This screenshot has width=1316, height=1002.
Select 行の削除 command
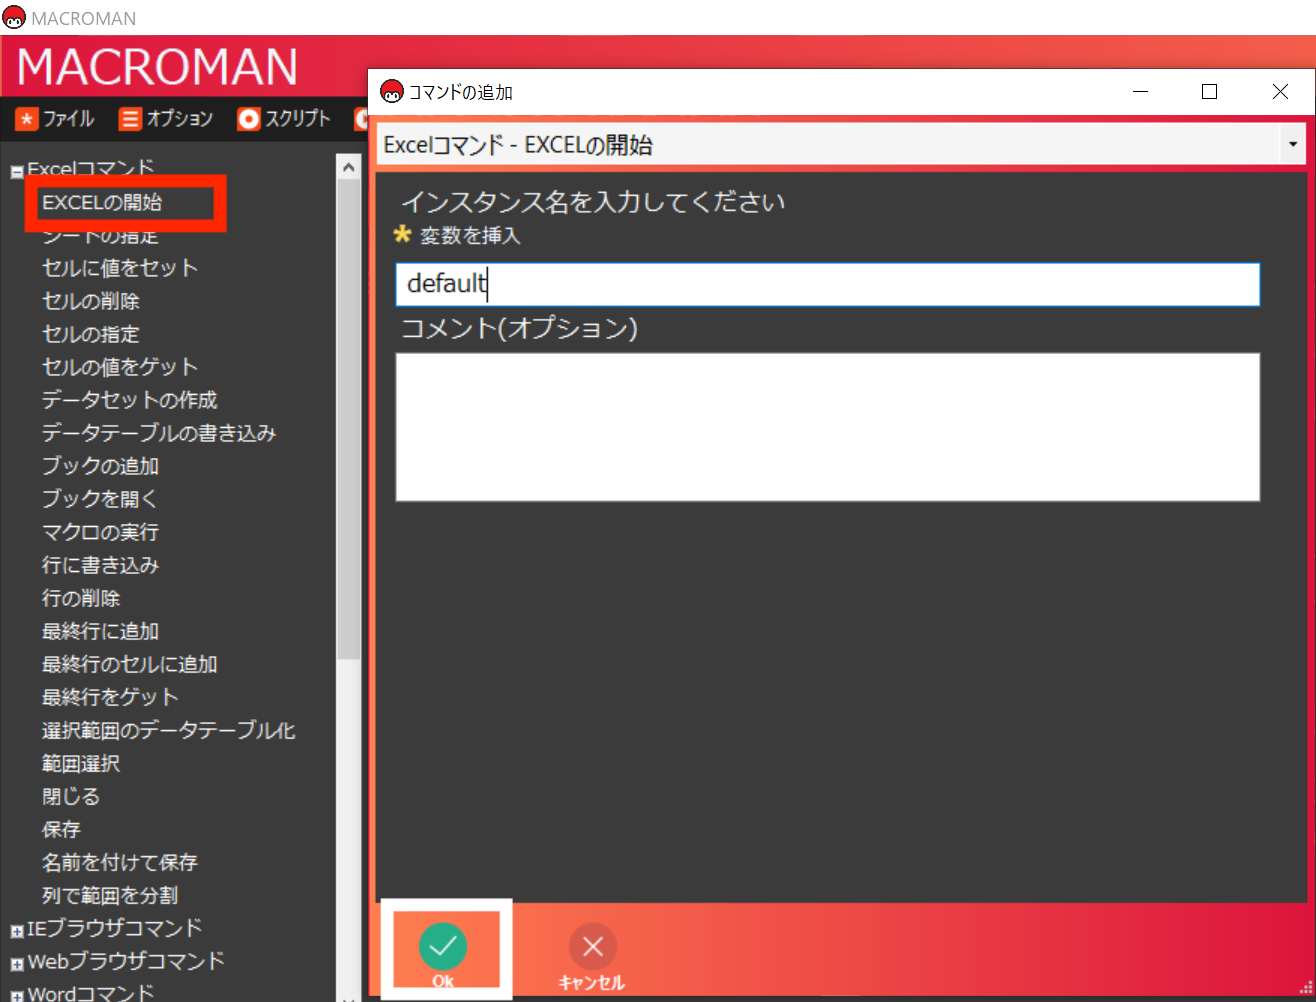pos(81,598)
